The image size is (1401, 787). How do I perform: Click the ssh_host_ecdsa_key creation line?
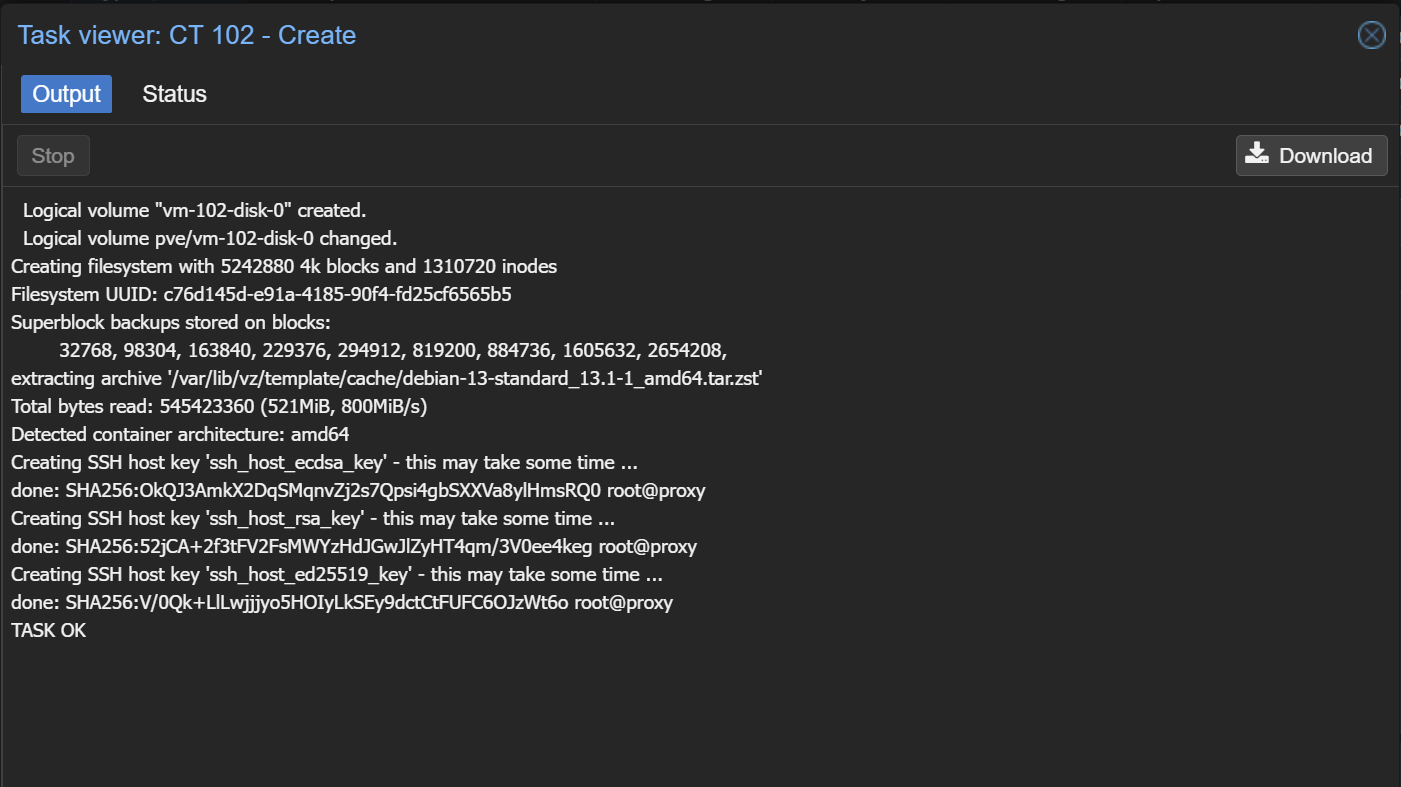pyautogui.click(x=324, y=463)
